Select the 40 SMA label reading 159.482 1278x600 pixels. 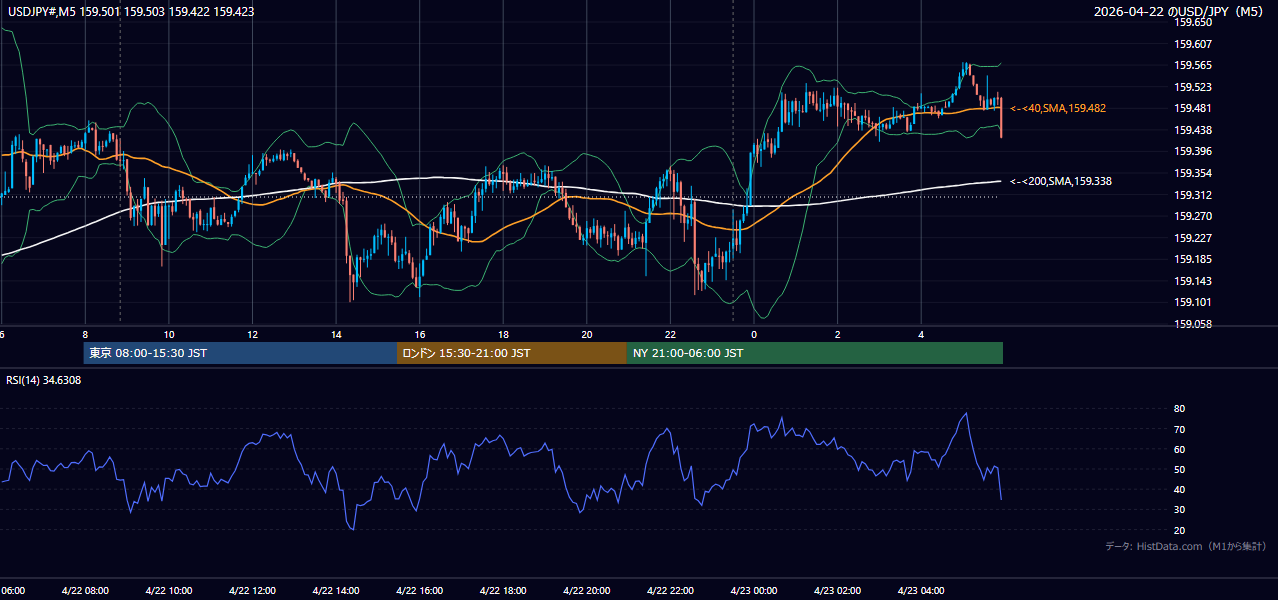1058,108
